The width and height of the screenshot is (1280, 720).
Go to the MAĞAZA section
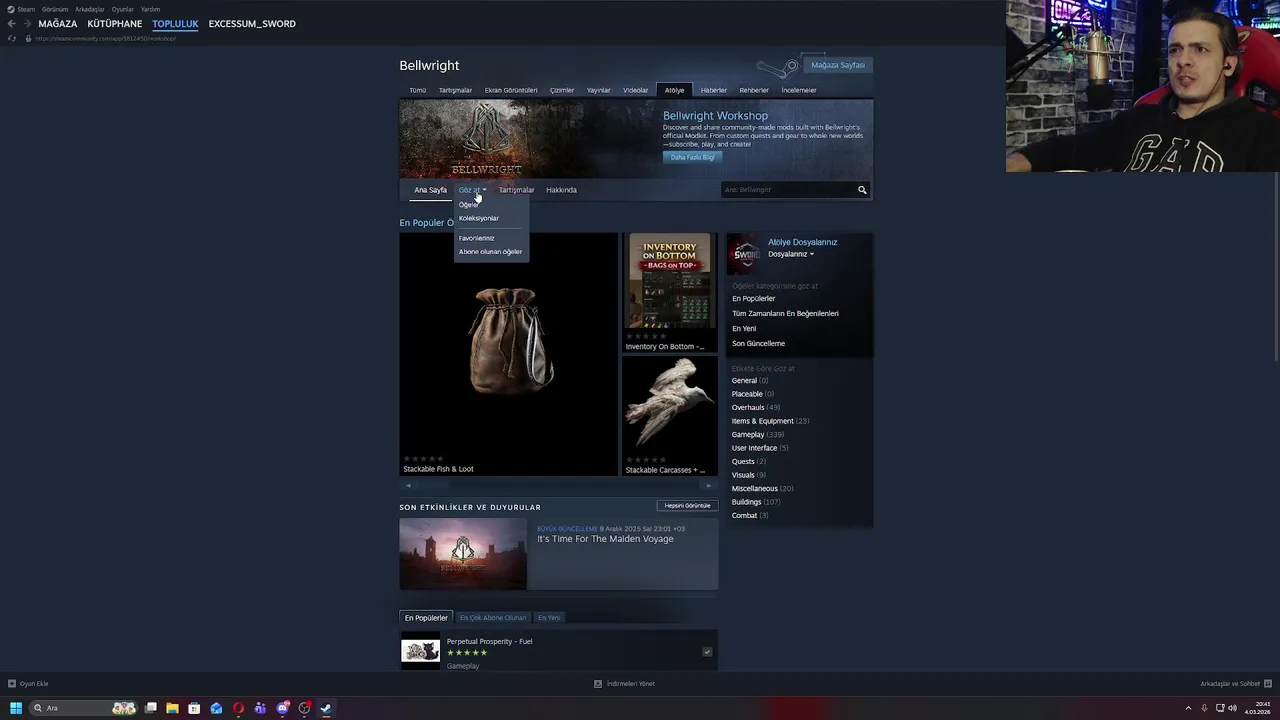(x=57, y=24)
